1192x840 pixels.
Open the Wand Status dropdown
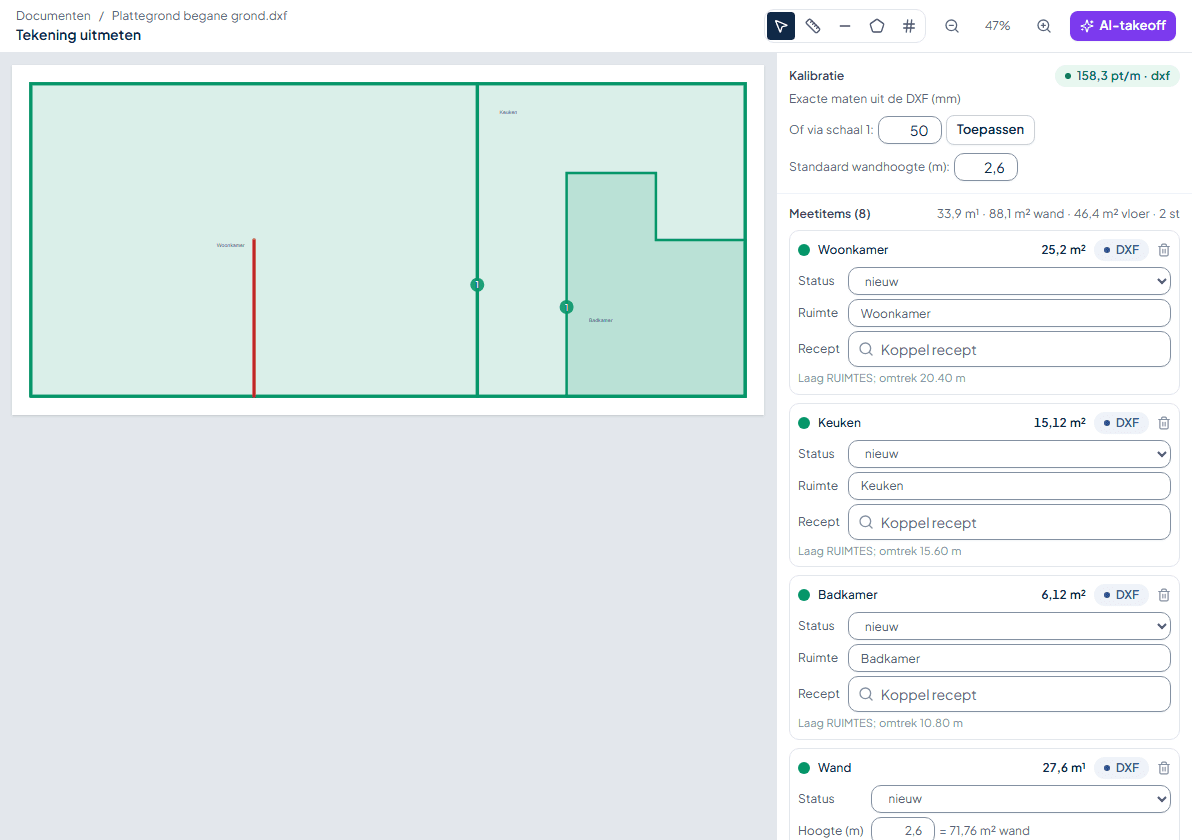pyautogui.click(x=1020, y=799)
